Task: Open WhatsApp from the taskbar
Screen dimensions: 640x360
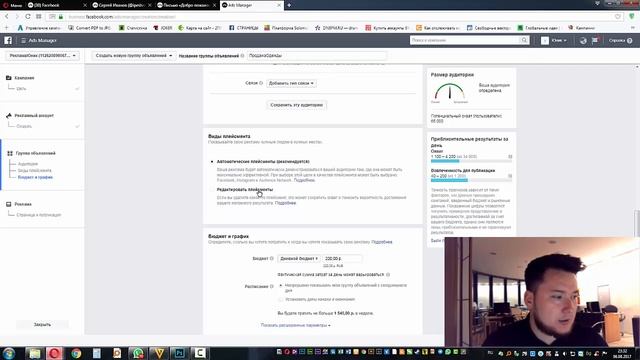Action: point(138,353)
